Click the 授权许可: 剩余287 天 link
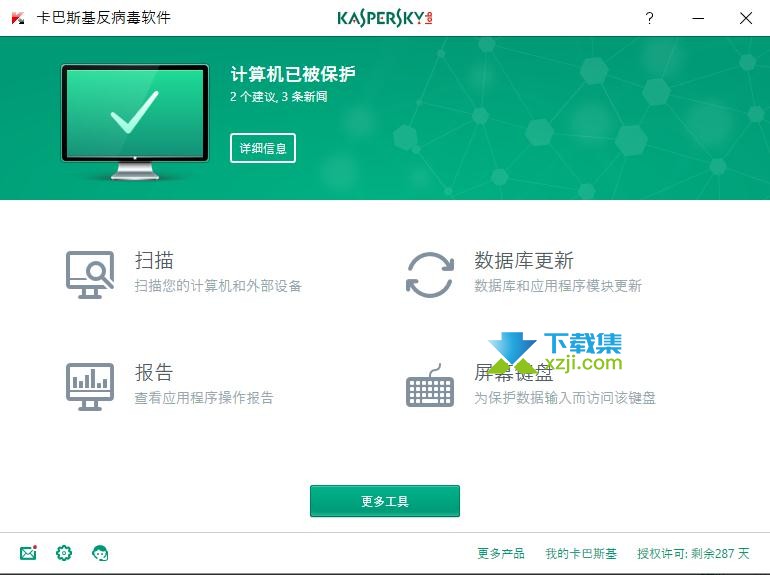Screen dimensions: 770x575 (693, 553)
